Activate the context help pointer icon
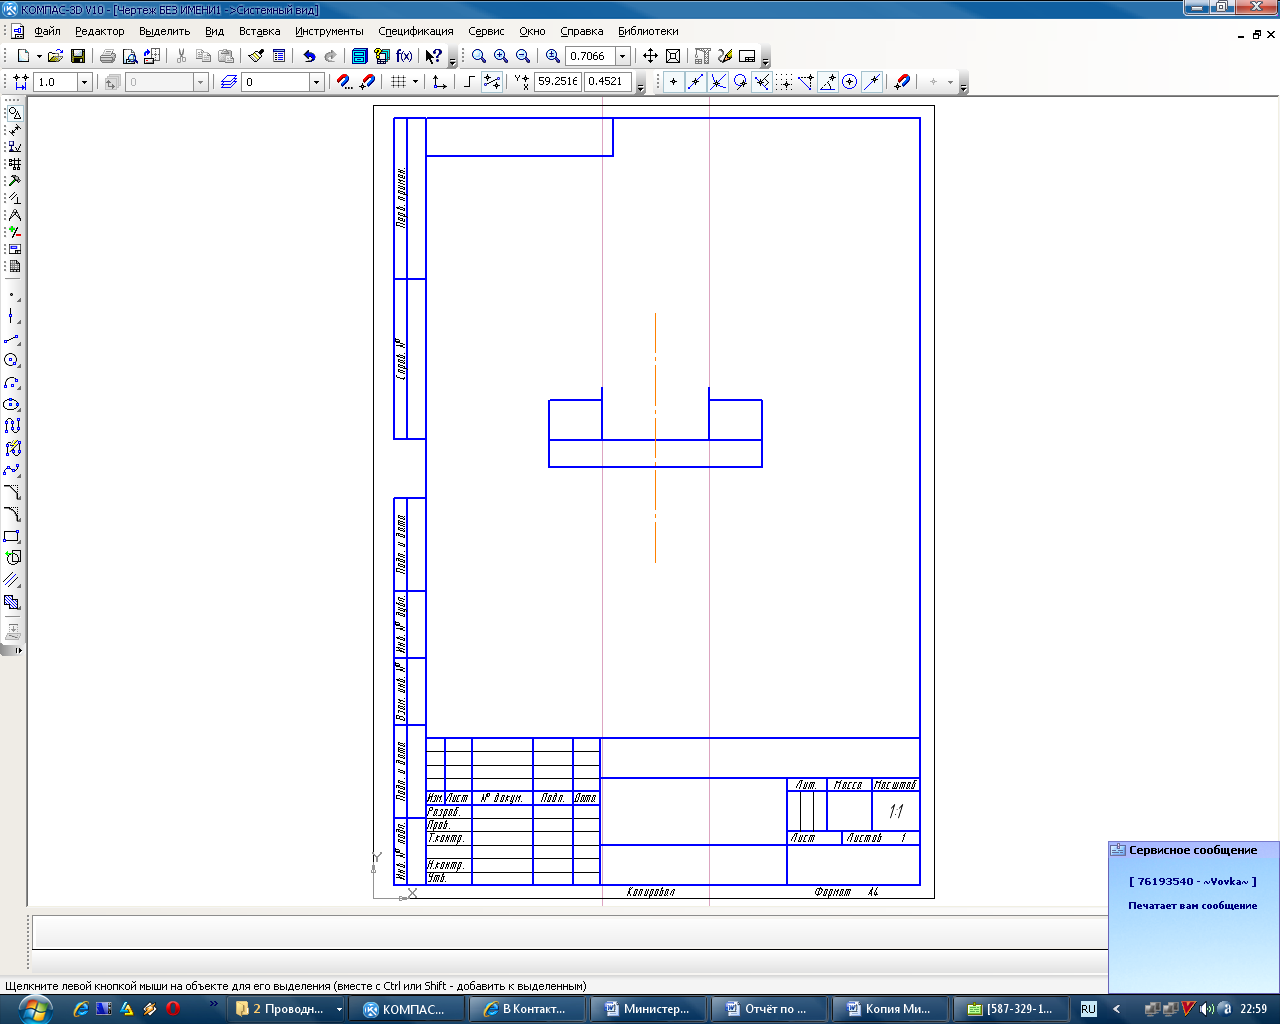 point(433,56)
